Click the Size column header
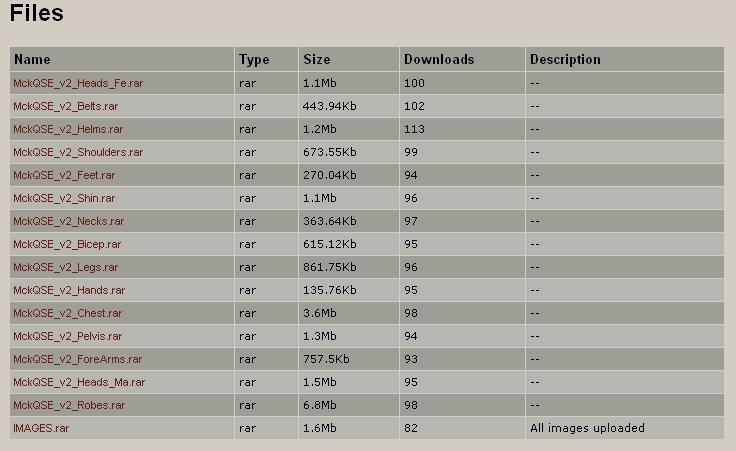Screen dimensions: 736x451 (316, 60)
